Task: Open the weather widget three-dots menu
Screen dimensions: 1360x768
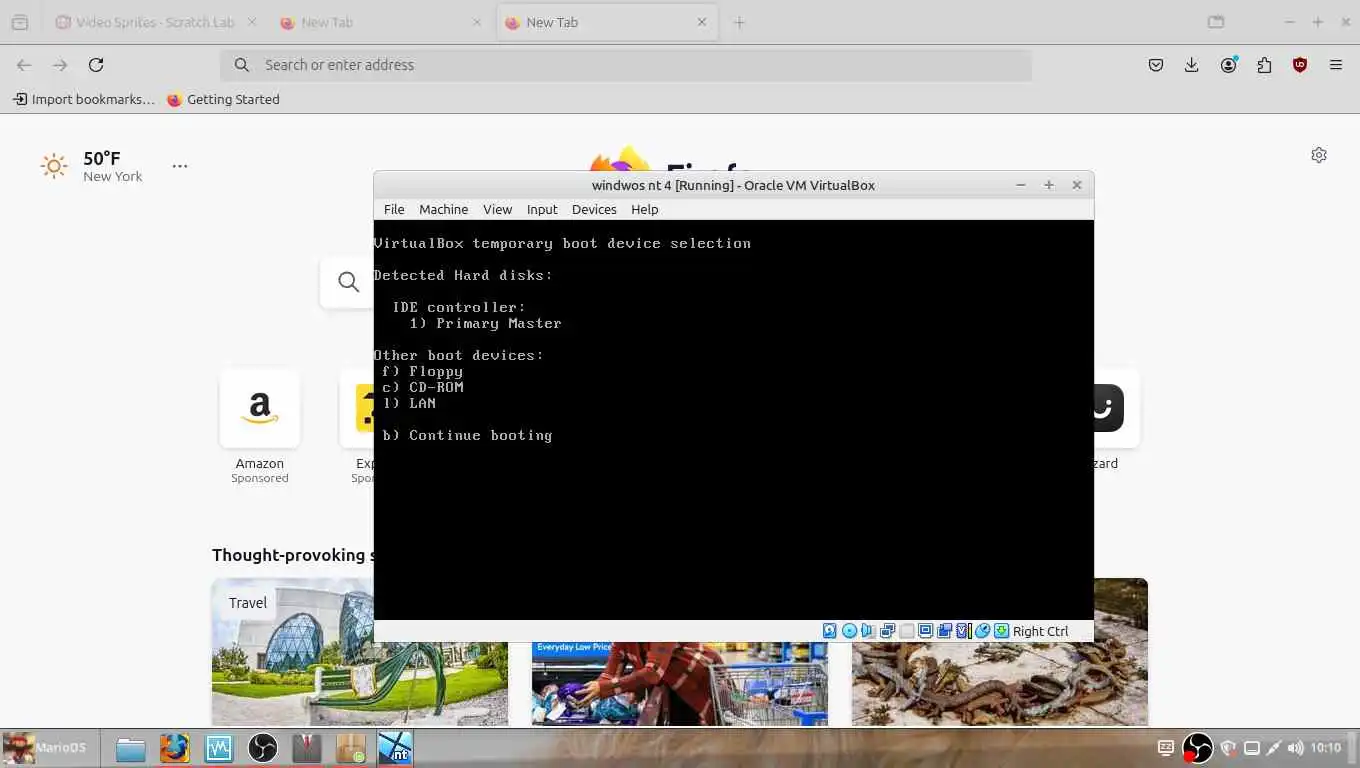Action: (180, 166)
